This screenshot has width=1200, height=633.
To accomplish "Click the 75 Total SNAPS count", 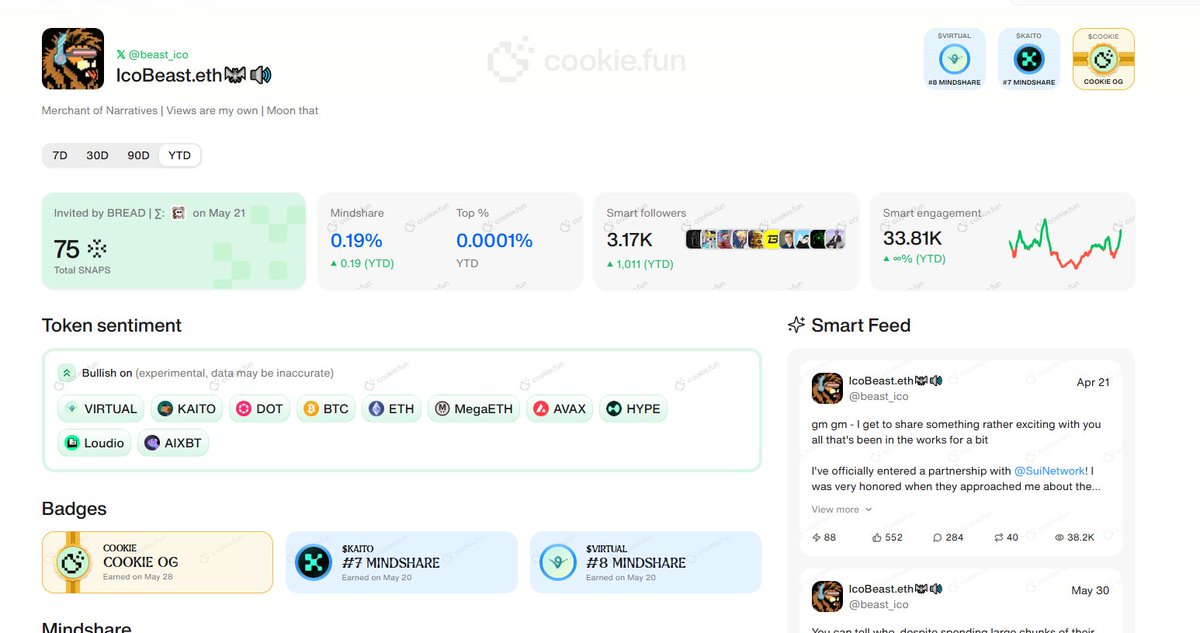I will tap(66, 249).
